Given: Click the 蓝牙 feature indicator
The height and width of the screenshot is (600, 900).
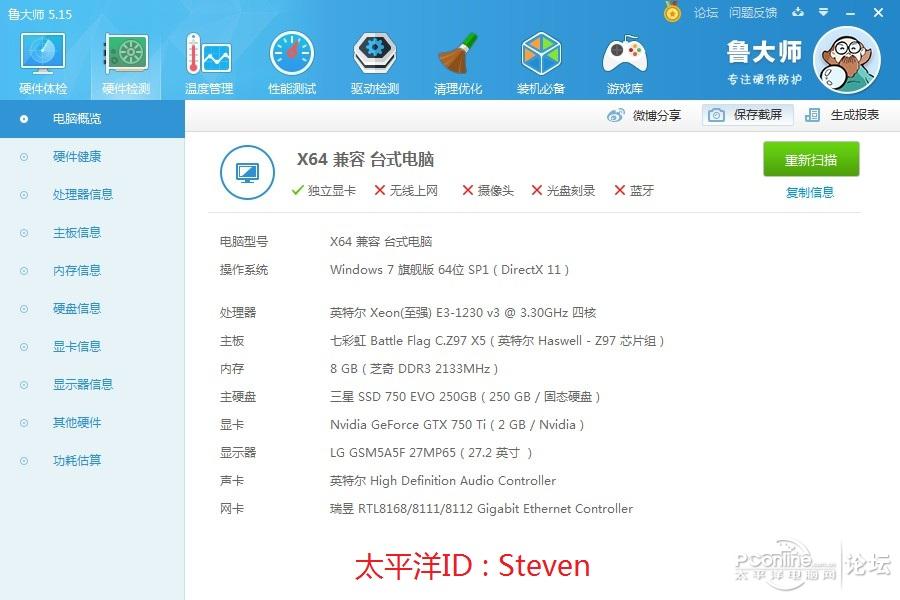Looking at the screenshot, I should coord(634,191).
